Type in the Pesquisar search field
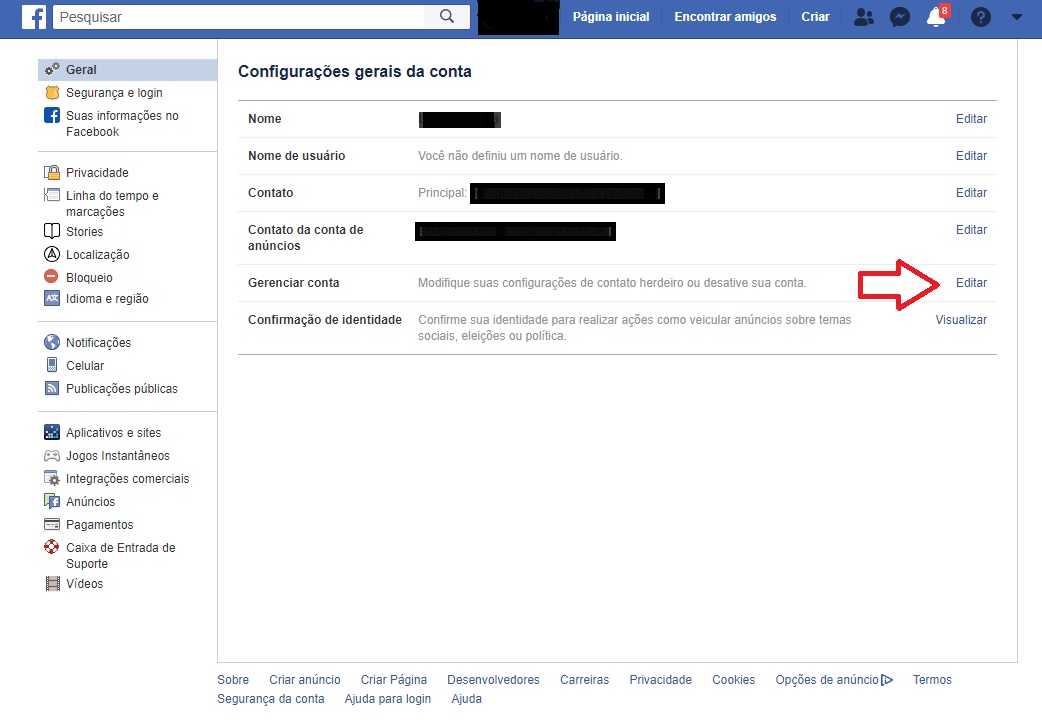 pyautogui.click(x=238, y=17)
